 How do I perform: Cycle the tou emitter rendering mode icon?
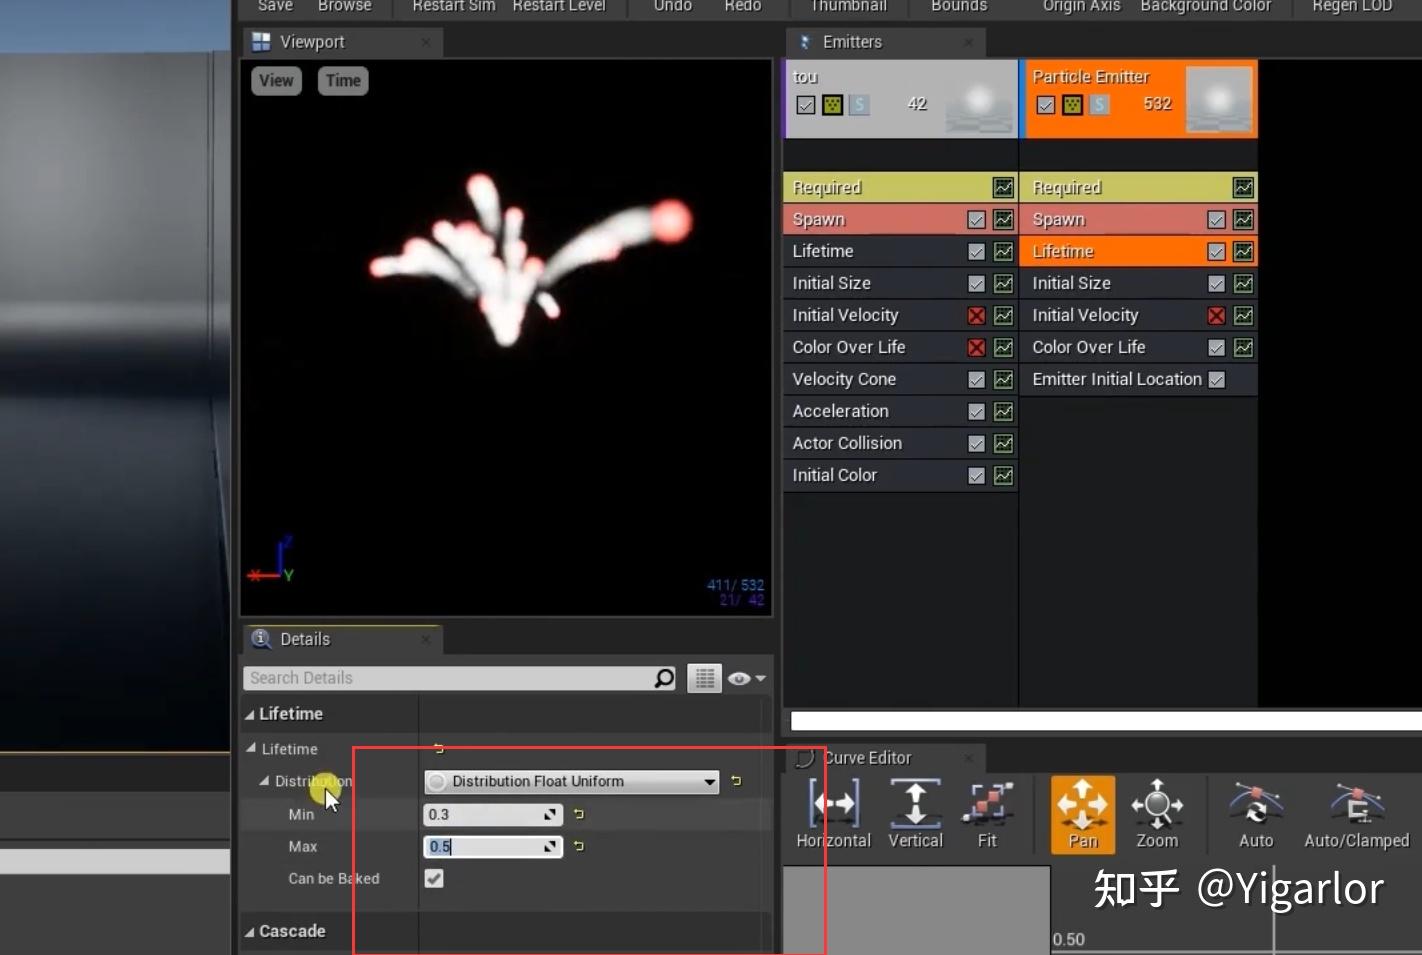(x=832, y=104)
